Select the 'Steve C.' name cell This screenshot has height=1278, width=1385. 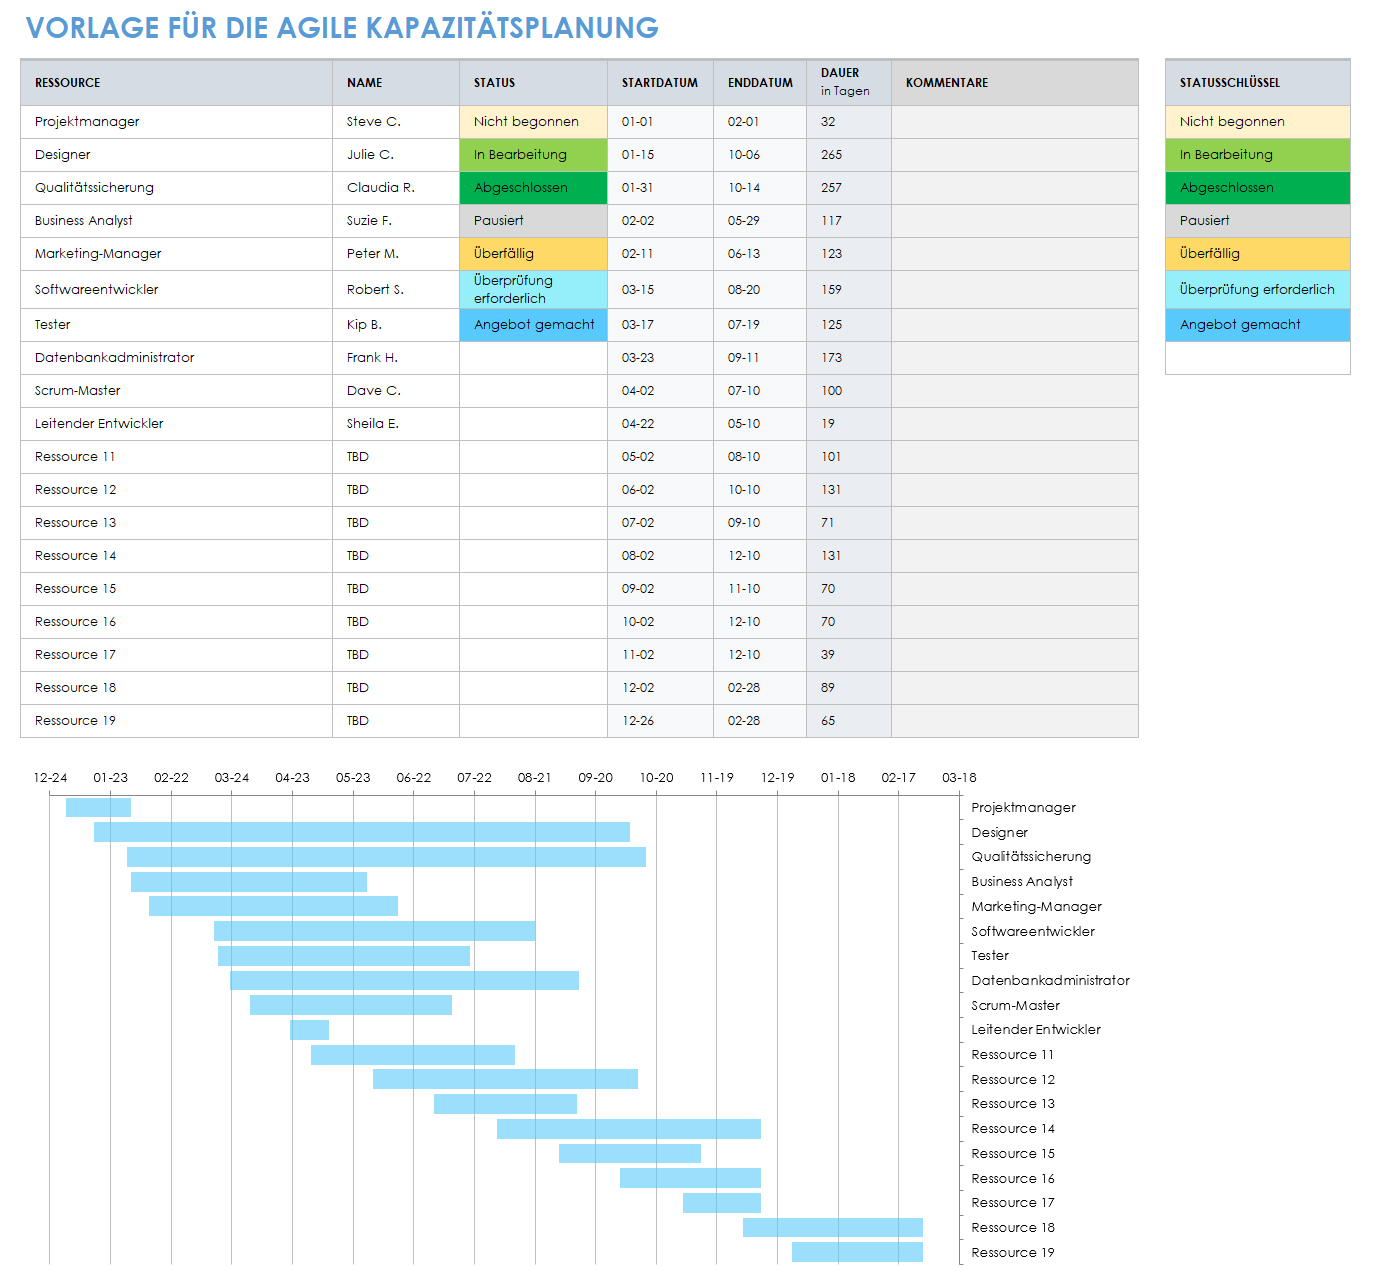[x=396, y=122]
